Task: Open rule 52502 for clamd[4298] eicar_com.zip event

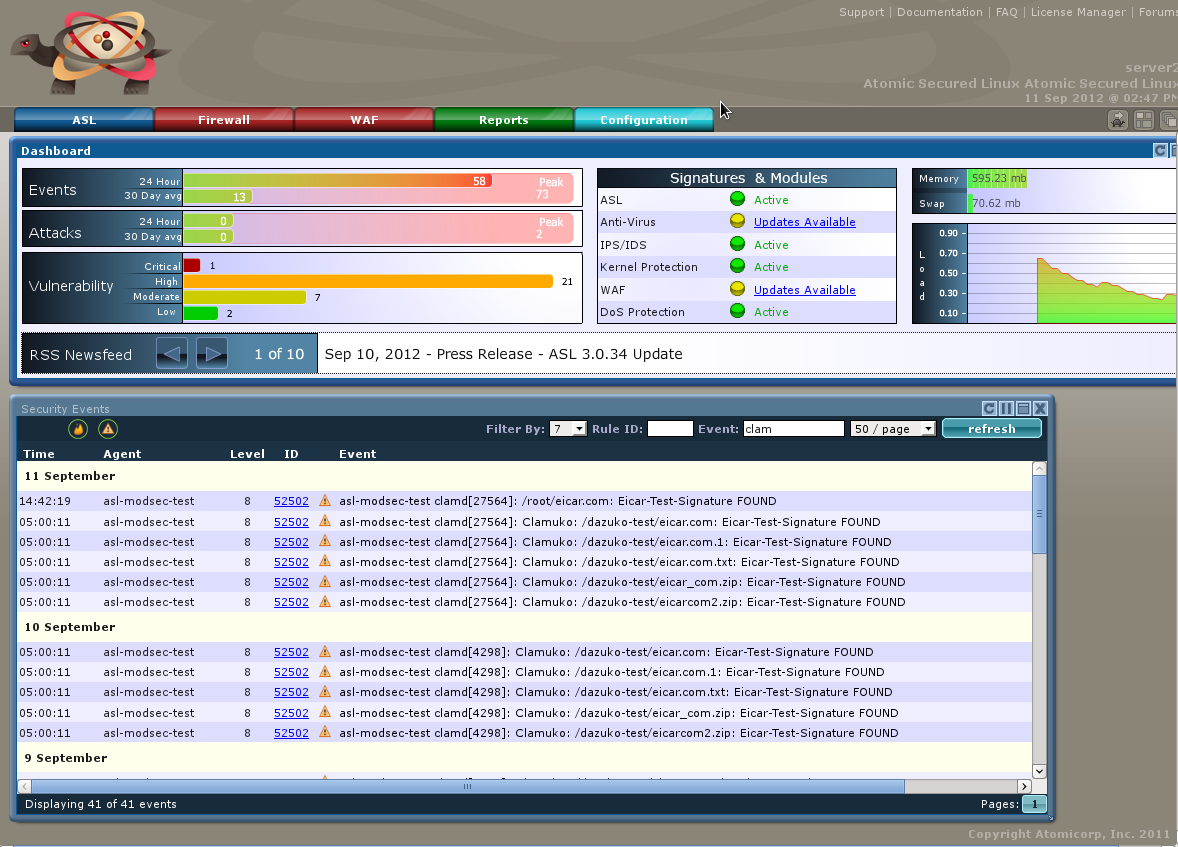Action: pyautogui.click(x=291, y=712)
